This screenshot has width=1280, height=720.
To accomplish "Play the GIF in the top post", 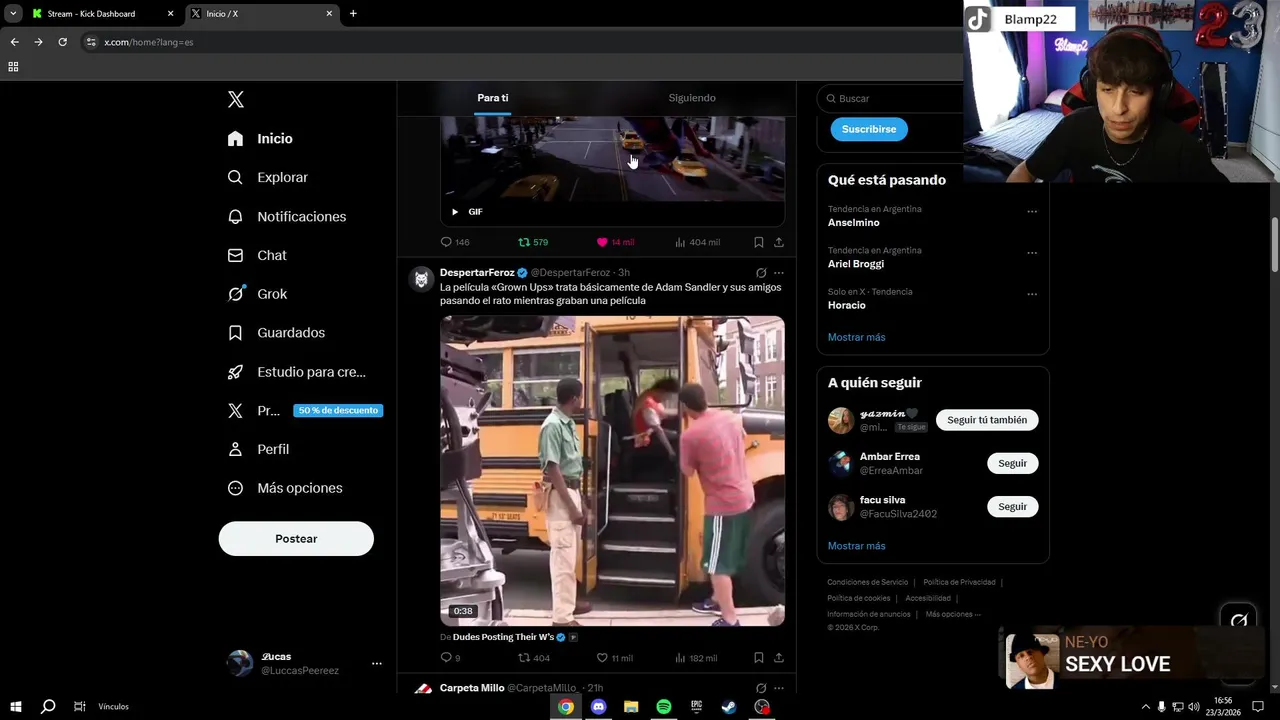I will [455, 212].
